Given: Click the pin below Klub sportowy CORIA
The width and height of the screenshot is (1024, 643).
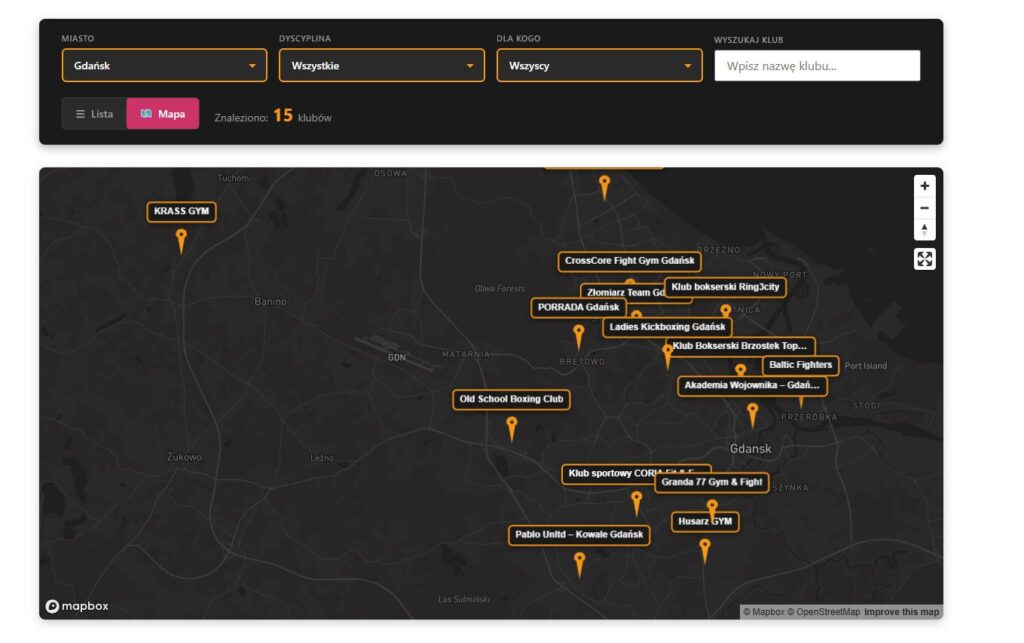Looking at the screenshot, I should tap(637, 503).
